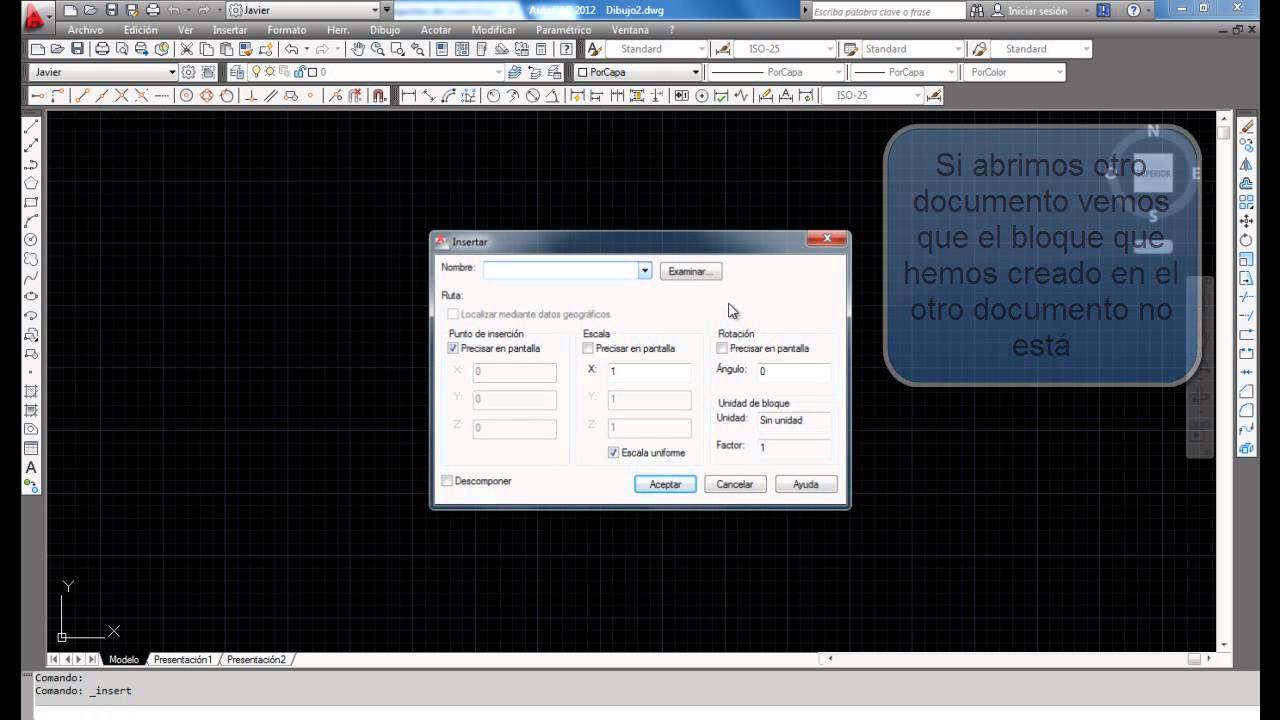The width and height of the screenshot is (1280, 720).
Task: Open the layer list dropdown showing 0
Action: [x=498, y=72]
